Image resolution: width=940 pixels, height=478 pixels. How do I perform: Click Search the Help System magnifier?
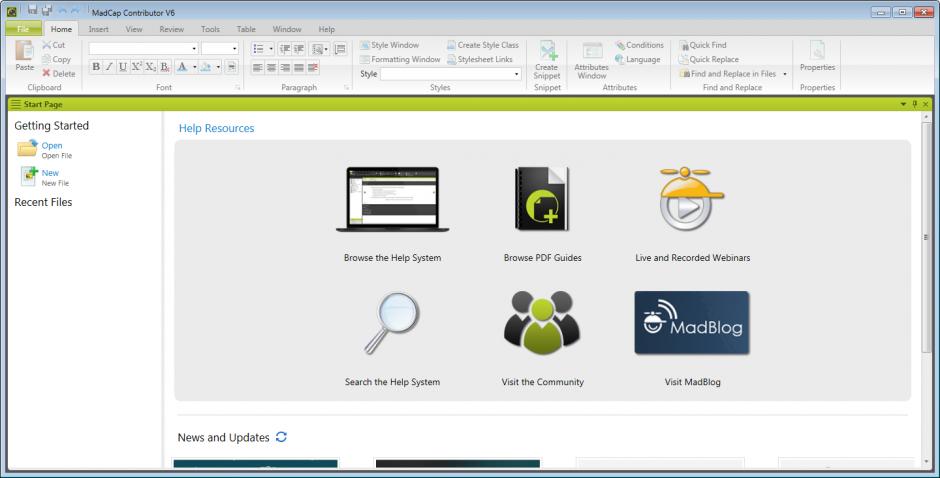(x=393, y=323)
